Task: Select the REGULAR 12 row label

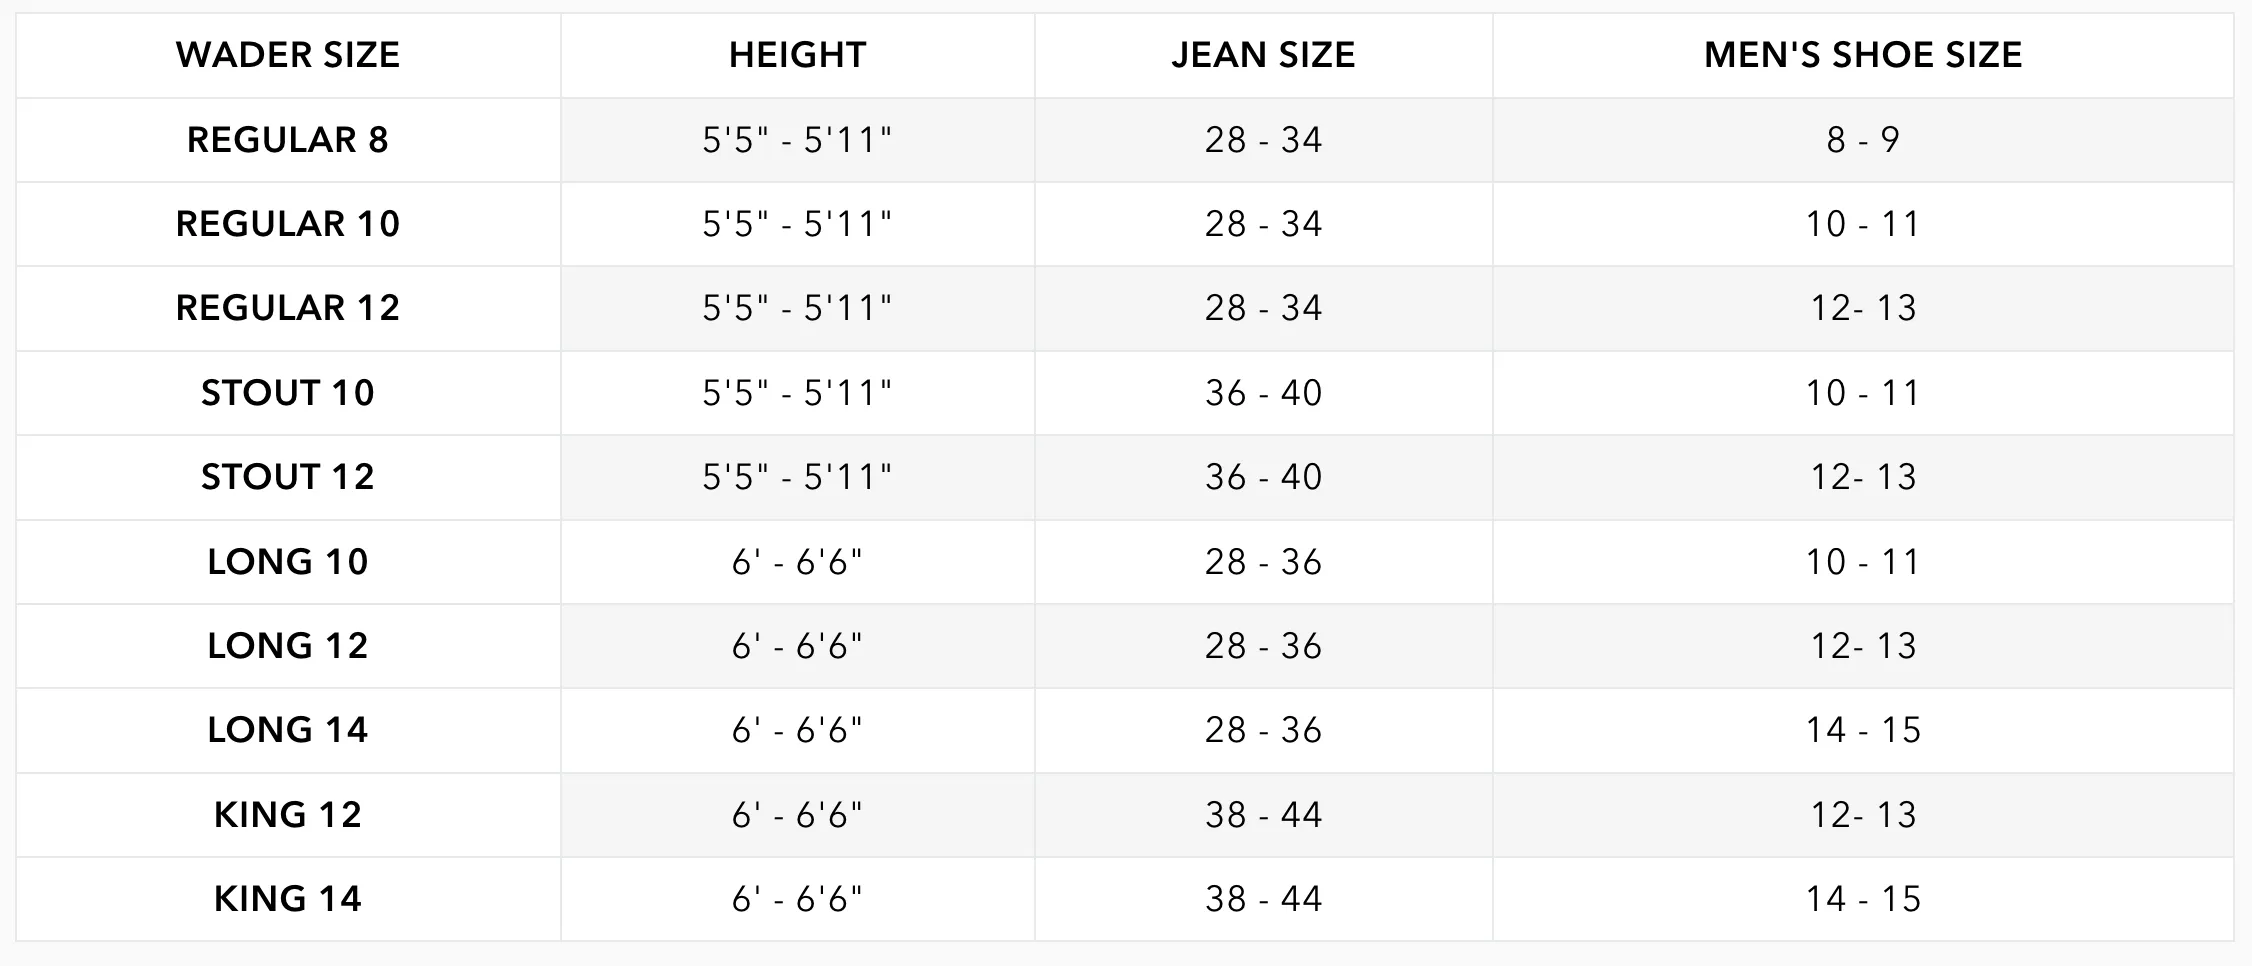Action: pos(288,308)
